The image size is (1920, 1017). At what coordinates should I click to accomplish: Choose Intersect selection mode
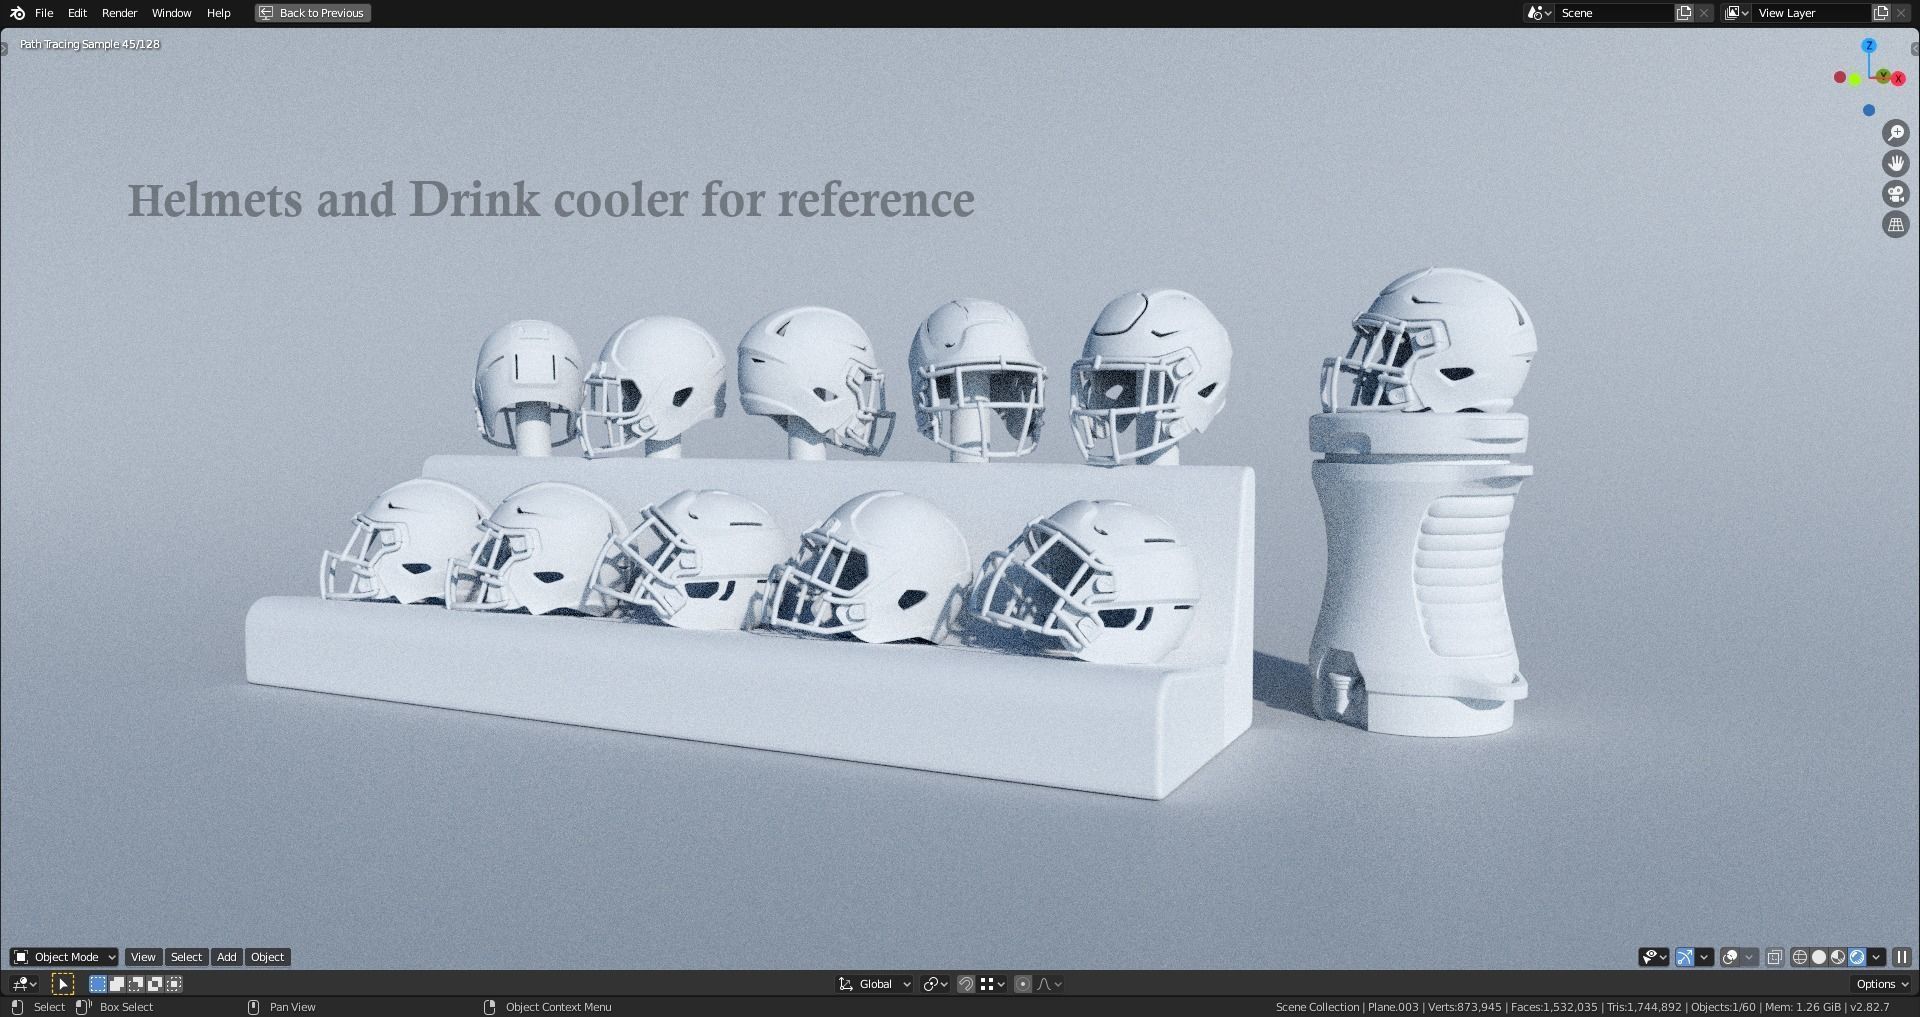pos(174,984)
